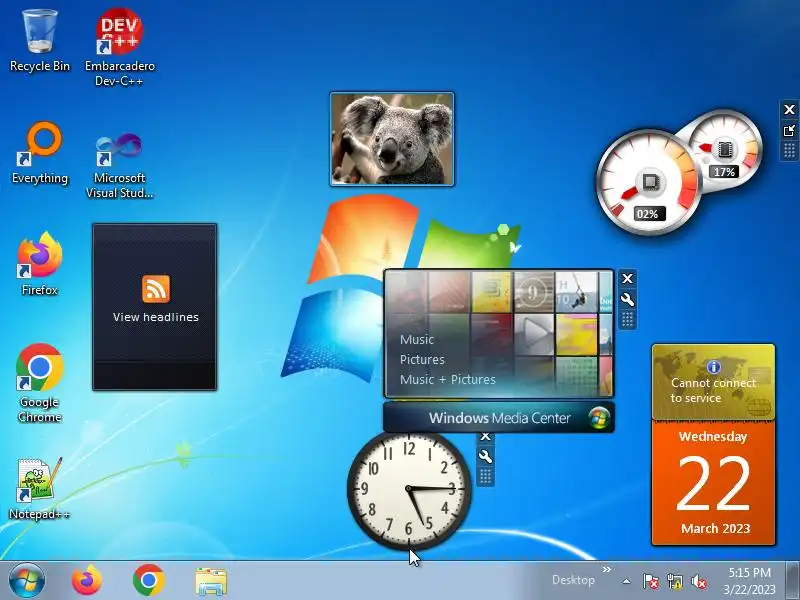The width and height of the screenshot is (800, 600).
Task: Grab the clock gadget drag handle
Action: pos(486,477)
